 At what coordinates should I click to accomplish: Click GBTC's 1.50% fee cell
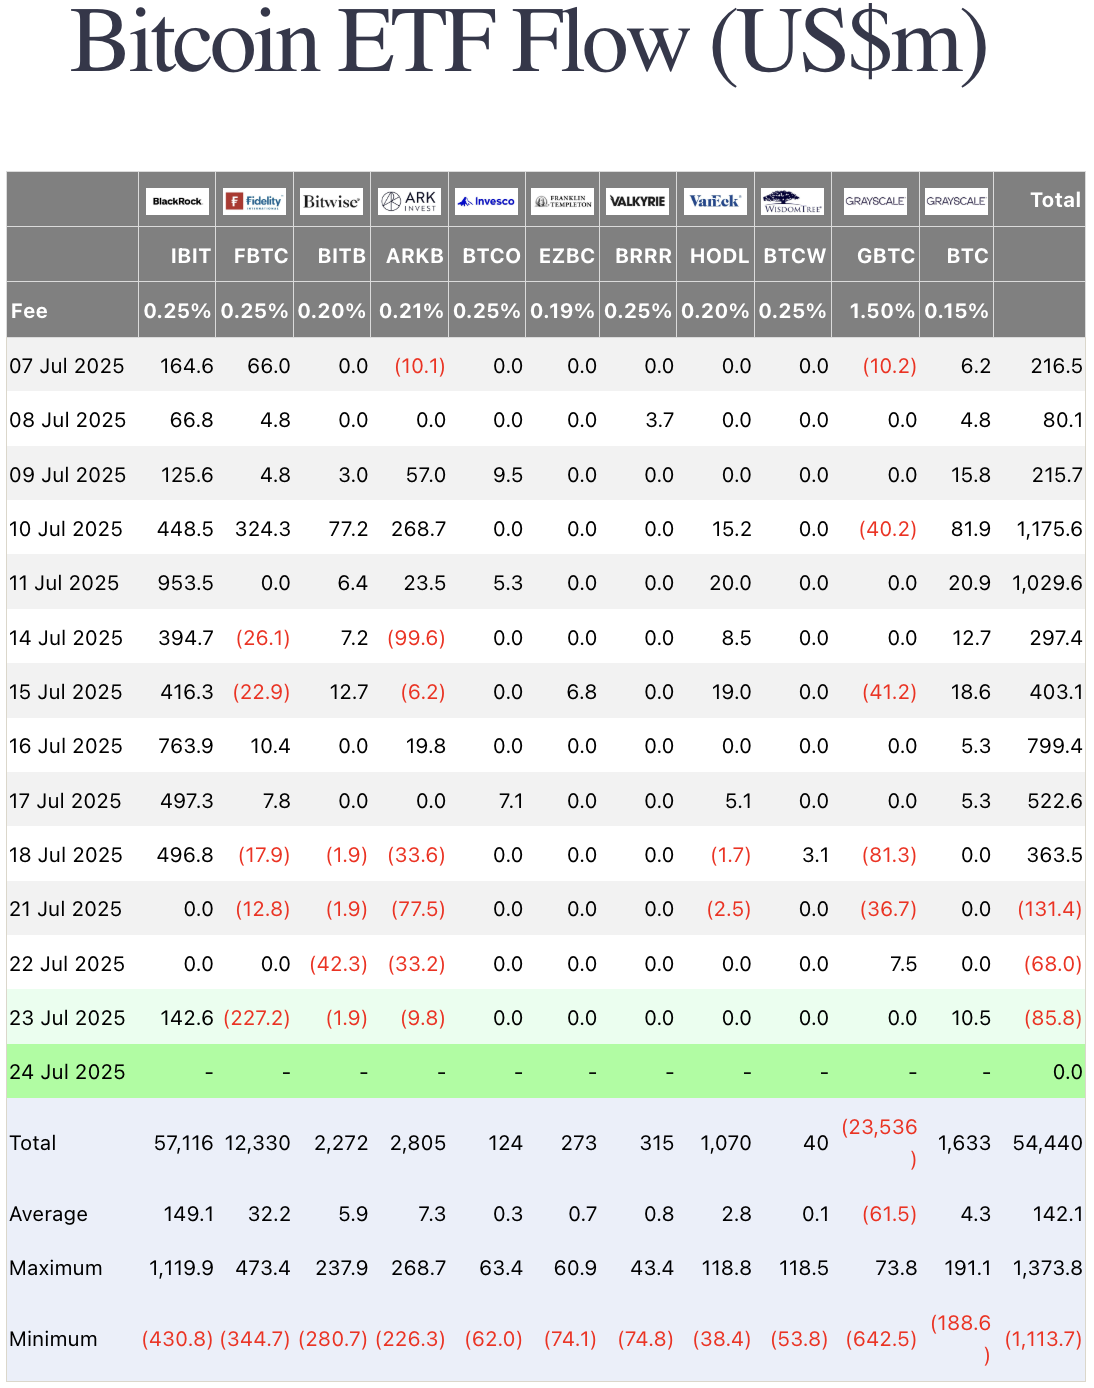pyautogui.click(x=882, y=311)
